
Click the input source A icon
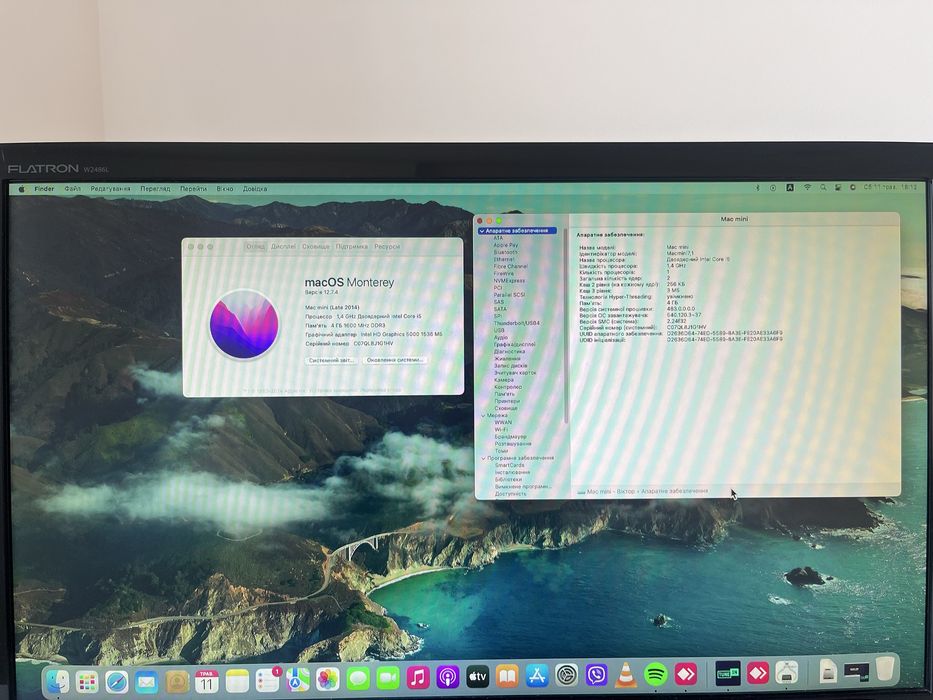click(790, 188)
